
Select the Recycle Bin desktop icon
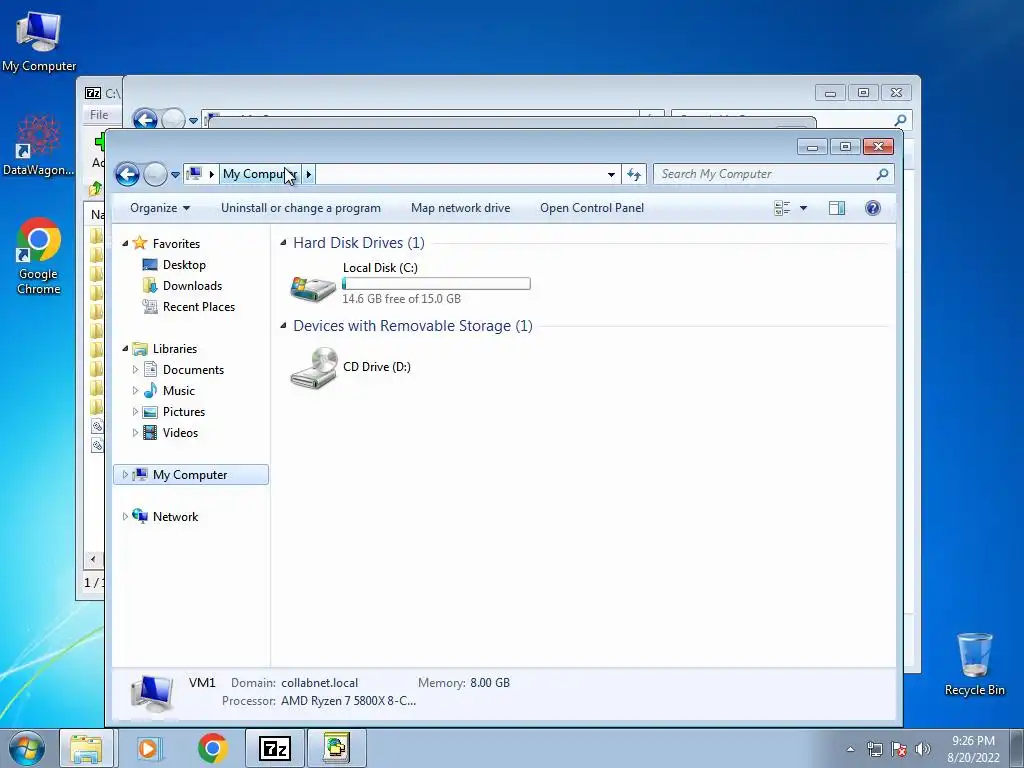pyautogui.click(x=974, y=665)
